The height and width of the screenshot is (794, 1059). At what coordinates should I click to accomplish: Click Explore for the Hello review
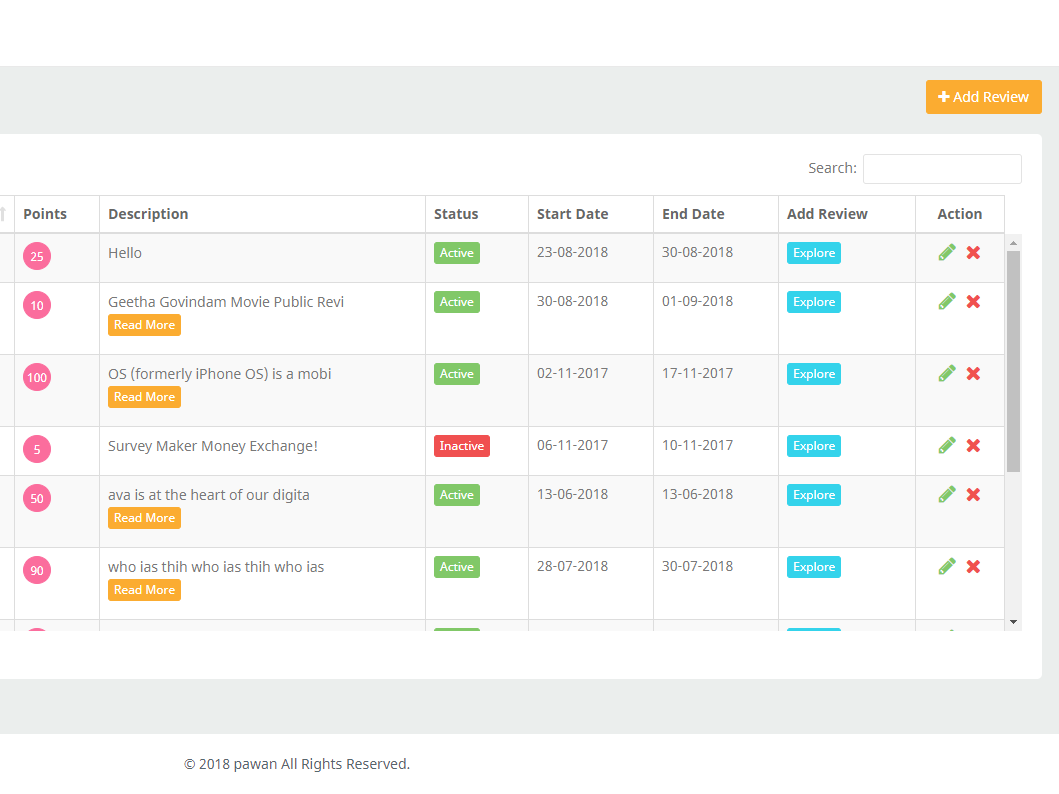[813, 252]
